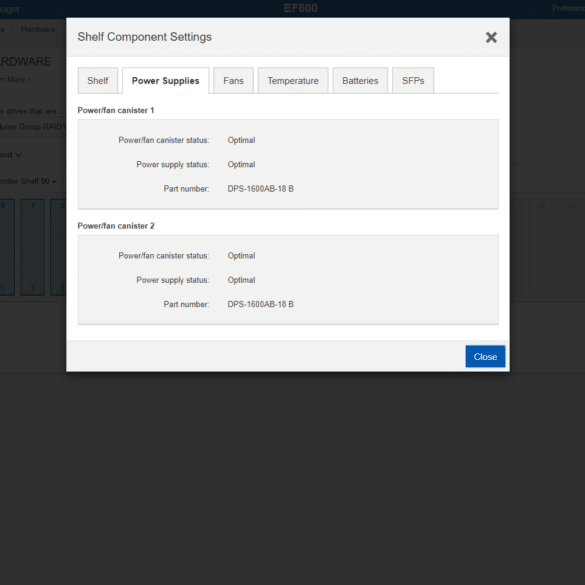
Task: Click canister 2 Part number label
Action: tap(187, 304)
